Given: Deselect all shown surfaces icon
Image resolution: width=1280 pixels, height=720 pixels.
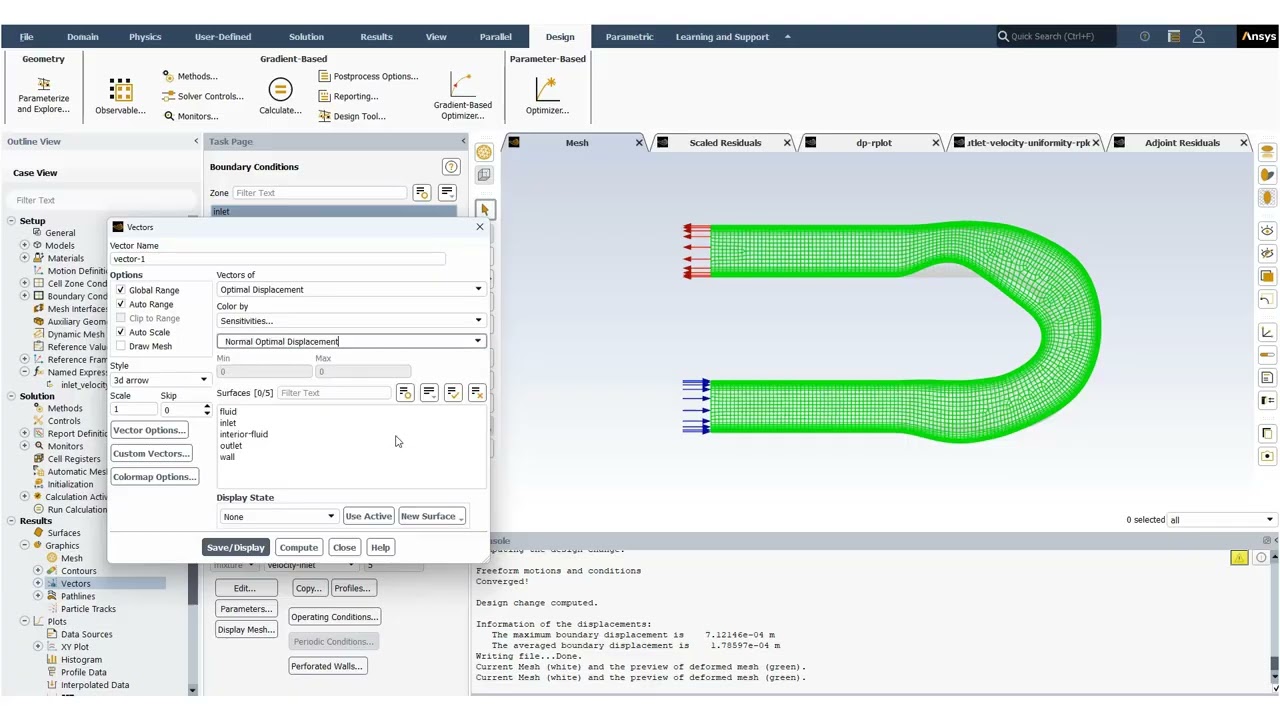Looking at the screenshot, I should click(477, 392).
